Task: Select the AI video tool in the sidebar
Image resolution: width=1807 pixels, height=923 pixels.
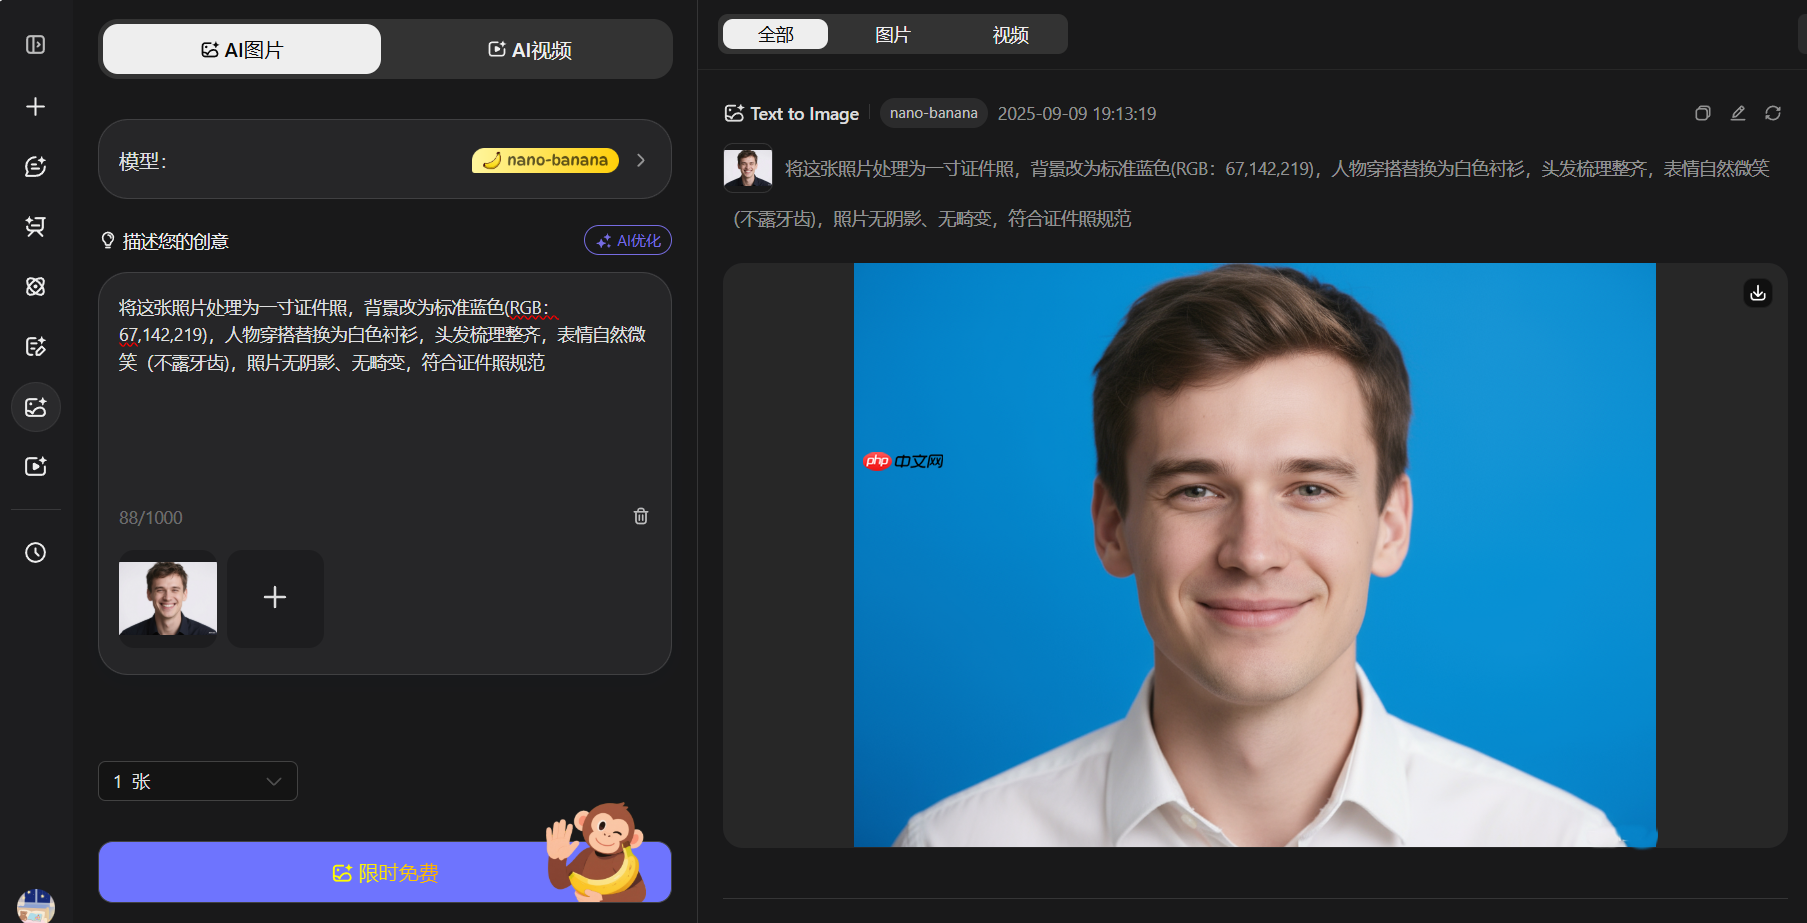Action: [x=36, y=466]
